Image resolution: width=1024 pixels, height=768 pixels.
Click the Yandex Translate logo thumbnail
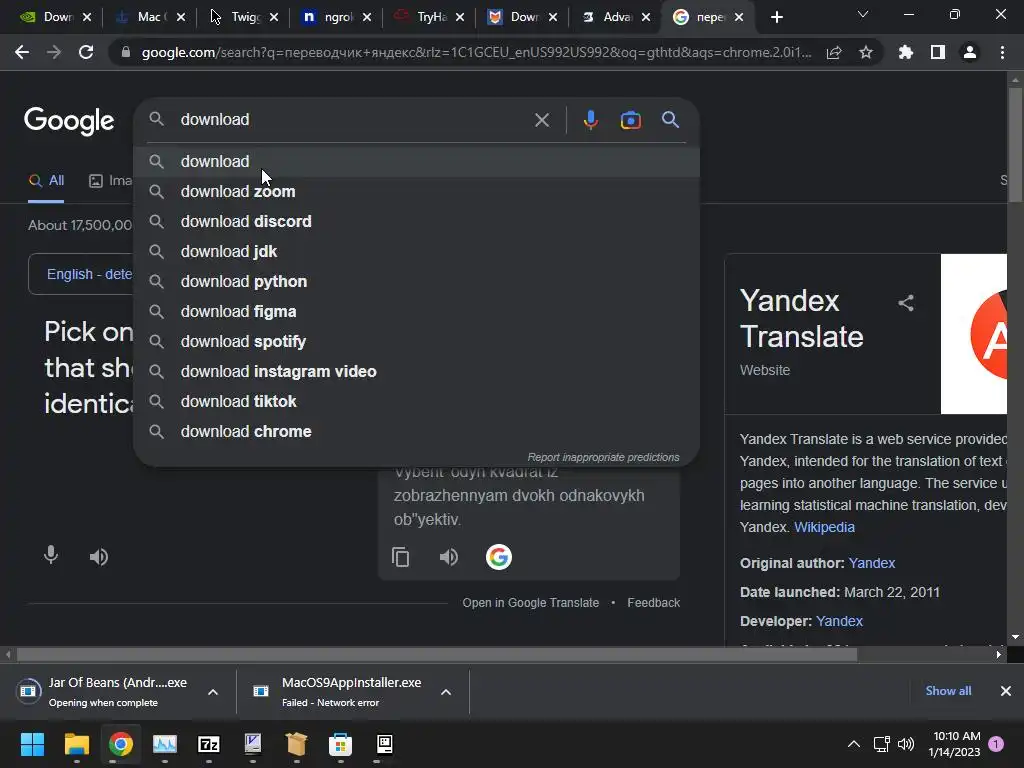(974, 334)
